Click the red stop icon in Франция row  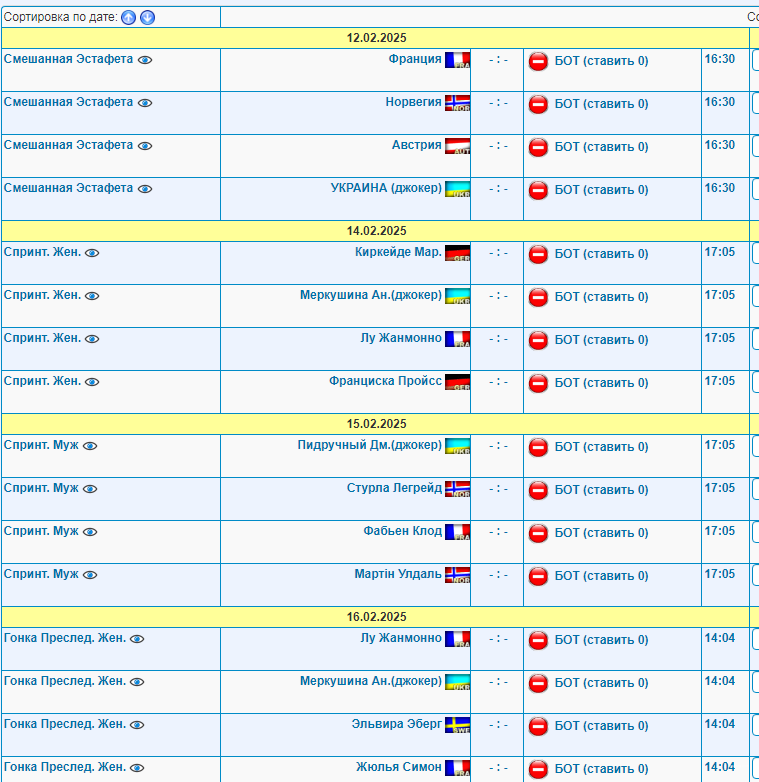tap(538, 61)
